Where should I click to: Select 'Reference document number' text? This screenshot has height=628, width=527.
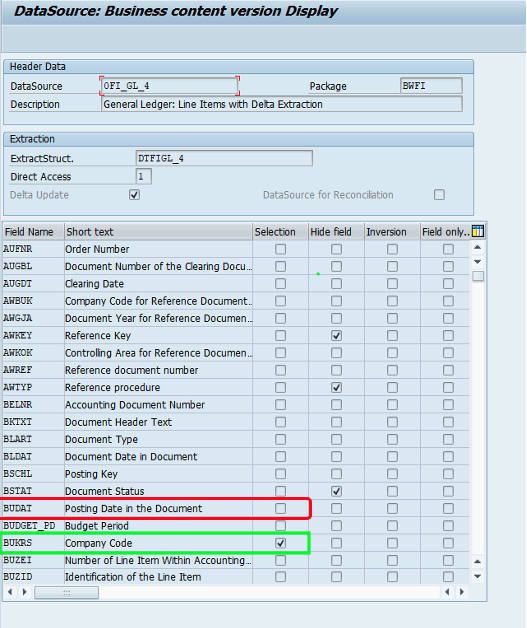point(132,370)
